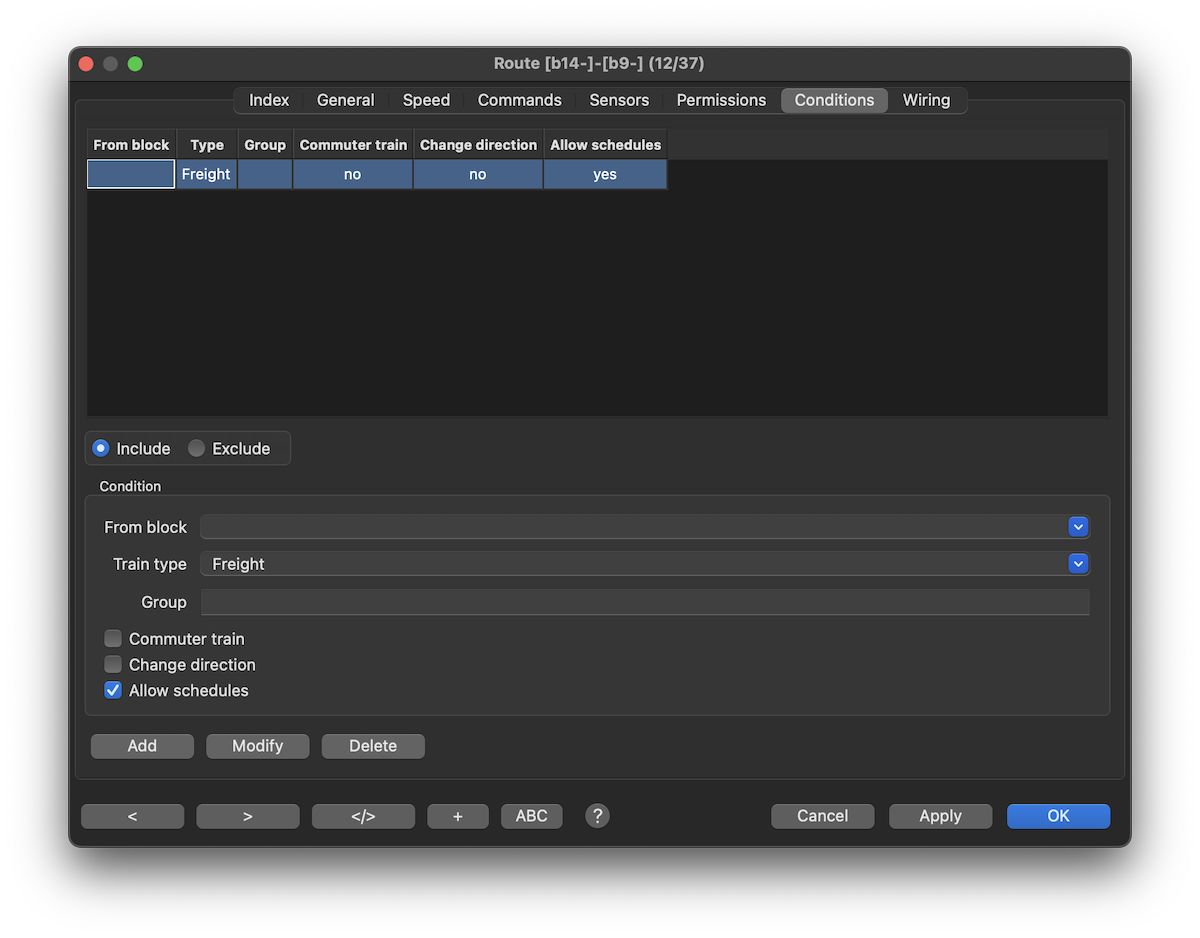
Task: Select the Freight row in conditions table
Action: click(x=207, y=174)
